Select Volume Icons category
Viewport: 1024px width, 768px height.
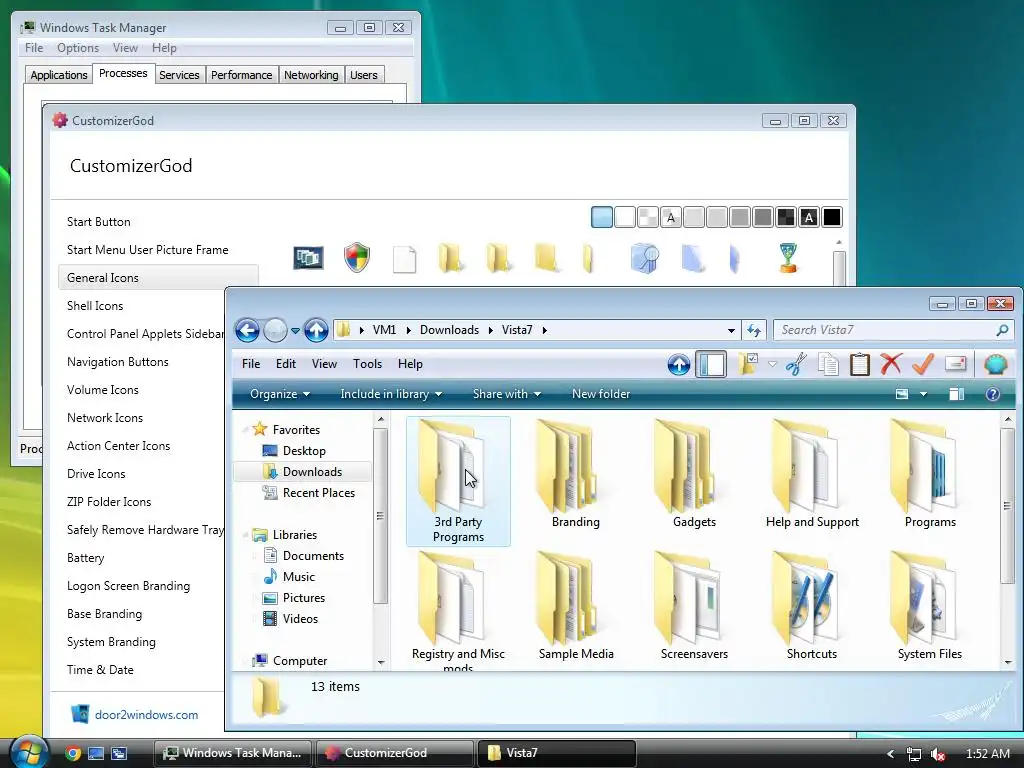pos(103,390)
